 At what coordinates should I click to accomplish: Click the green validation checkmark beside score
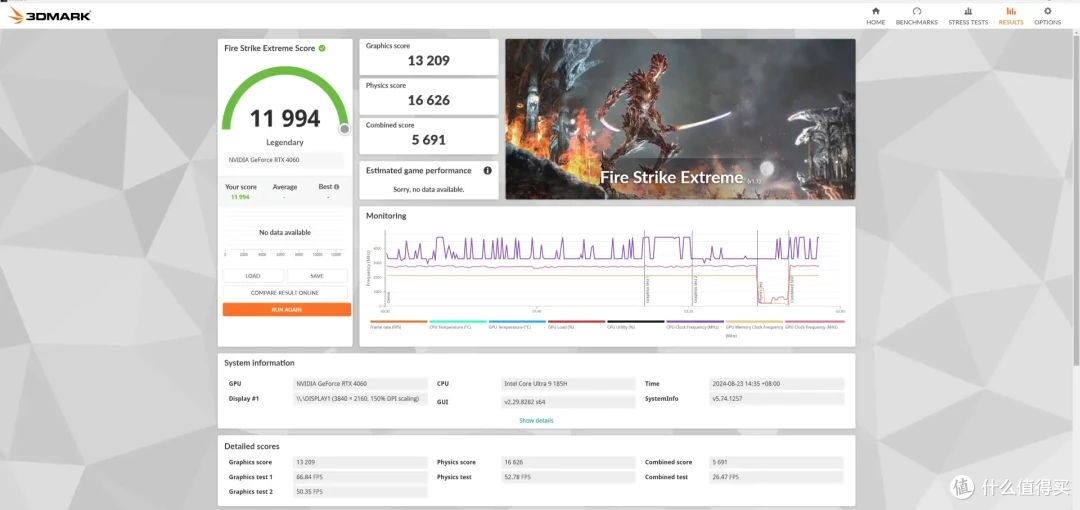click(x=322, y=48)
